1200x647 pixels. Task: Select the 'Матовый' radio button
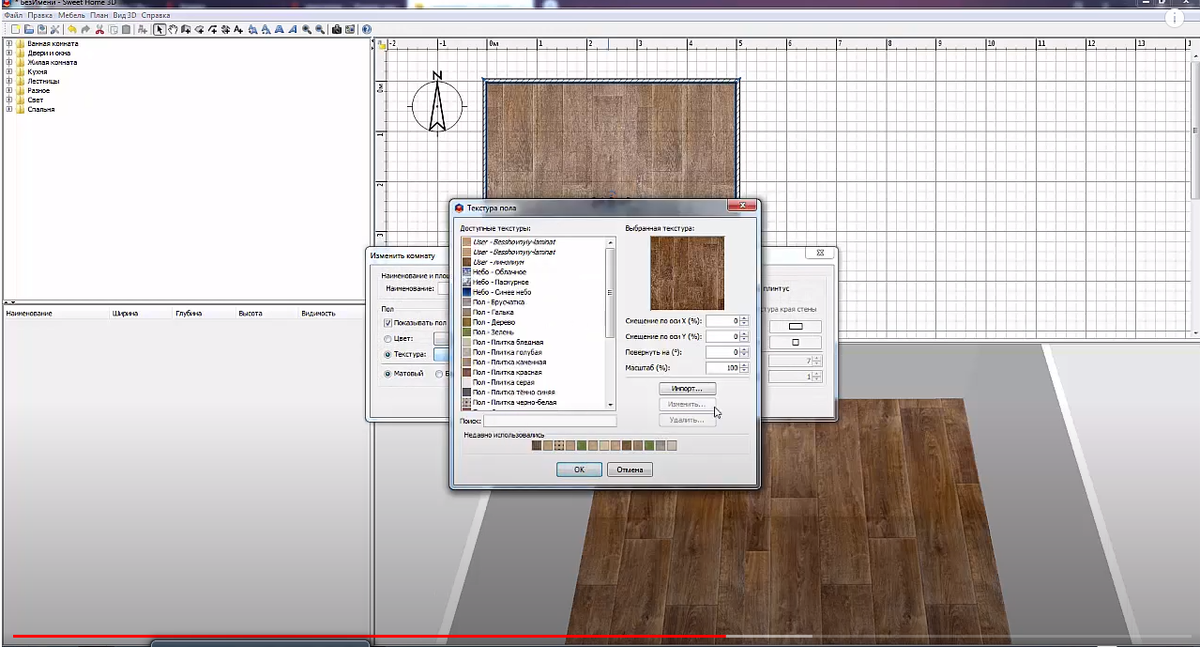(388, 374)
